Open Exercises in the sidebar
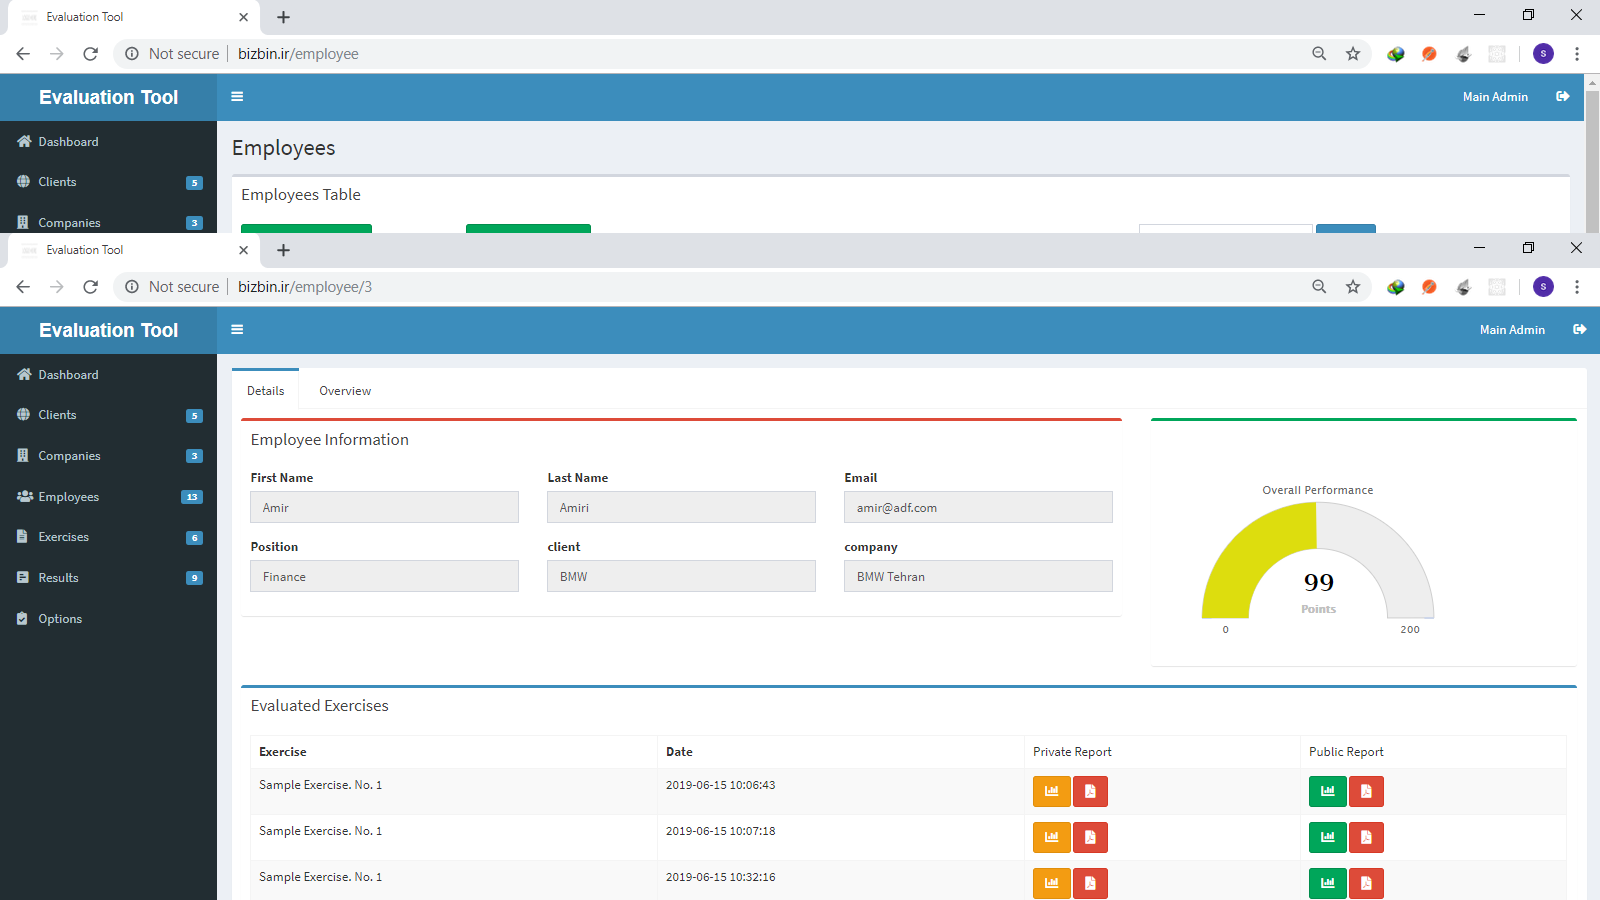The width and height of the screenshot is (1600, 900). 108,537
